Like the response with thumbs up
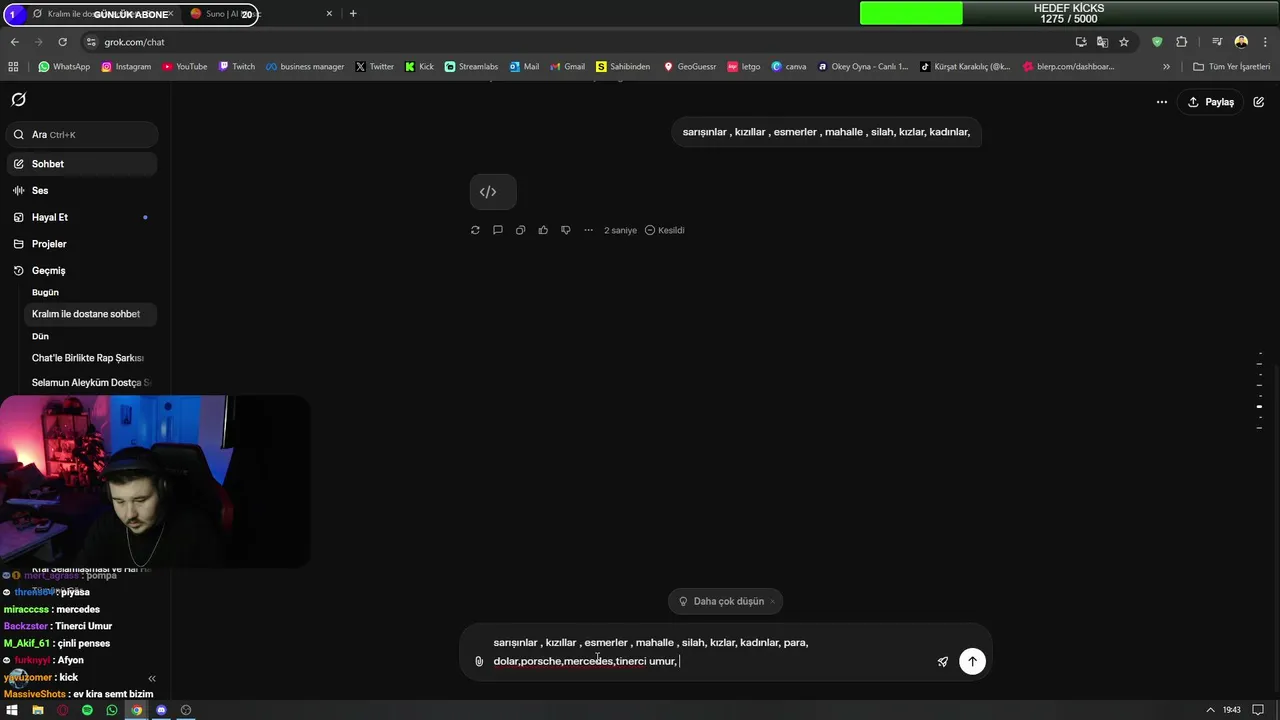This screenshot has width=1280, height=720. click(x=543, y=230)
